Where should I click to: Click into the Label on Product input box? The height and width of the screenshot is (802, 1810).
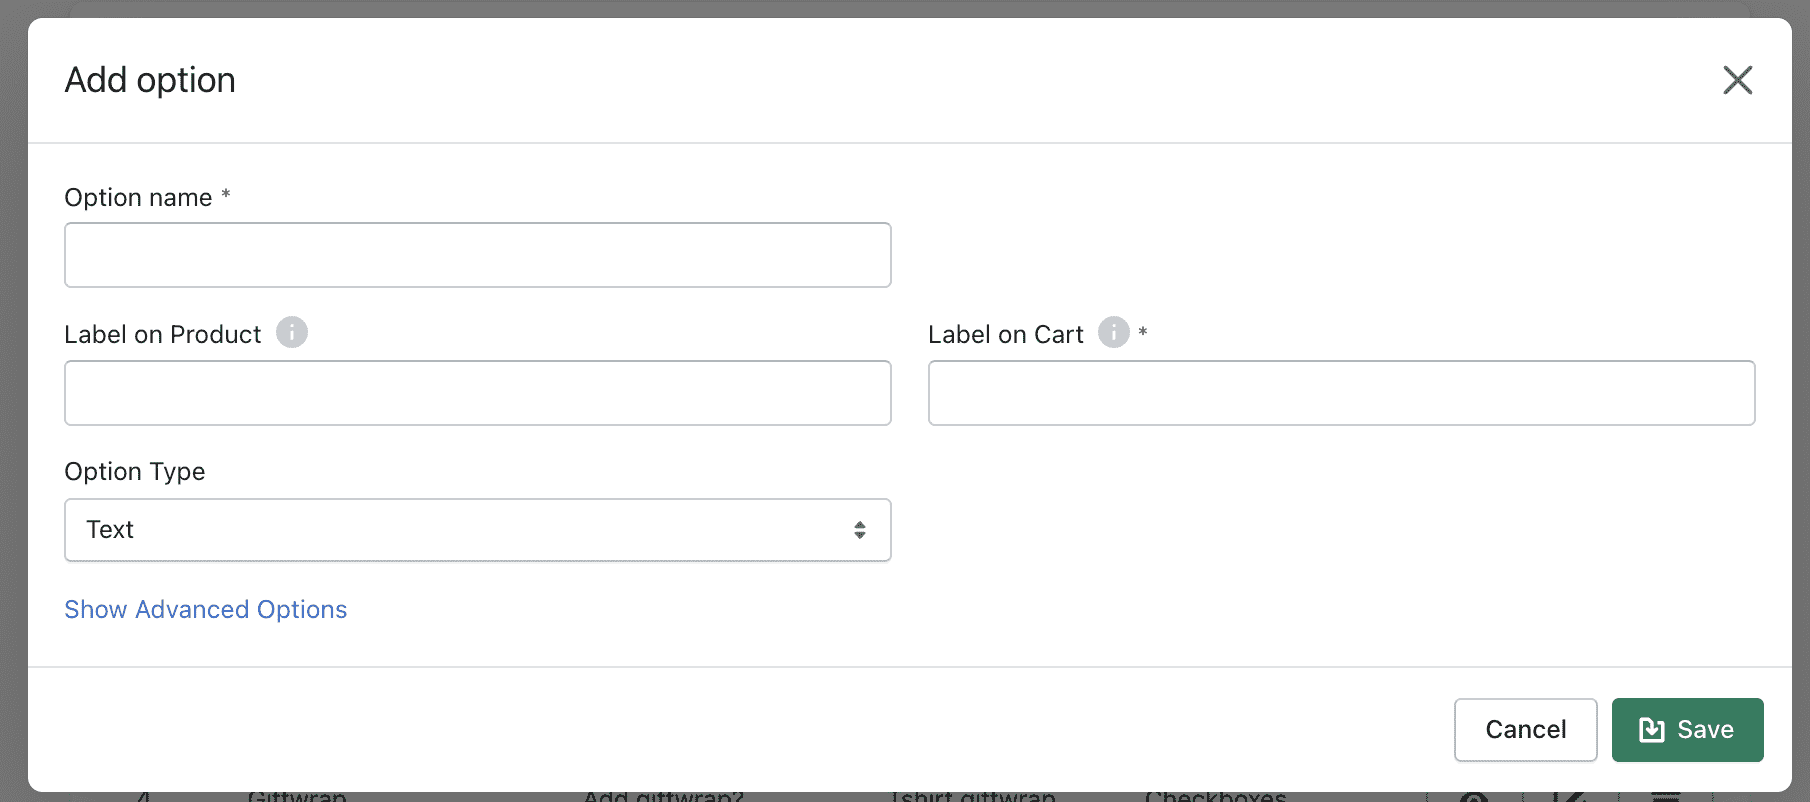(478, 393)
